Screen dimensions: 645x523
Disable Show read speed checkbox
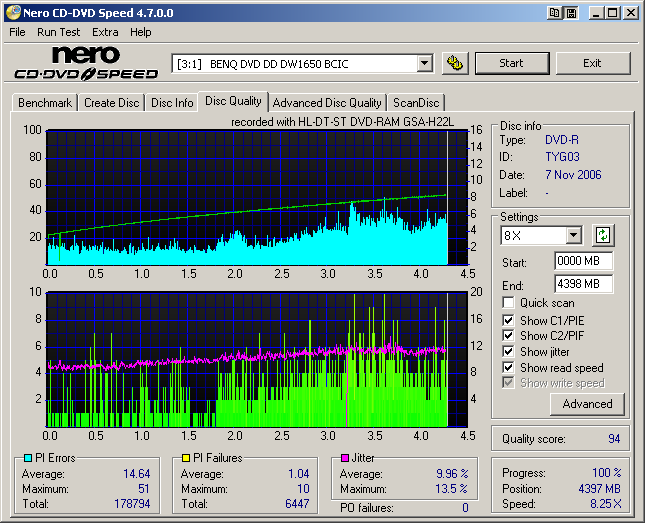pos(508,367)
